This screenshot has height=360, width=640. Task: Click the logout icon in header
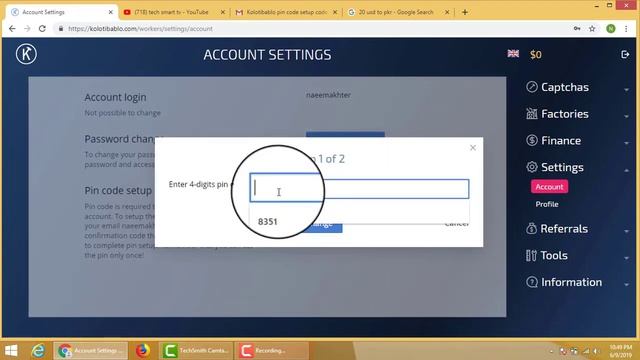pyautogui.click(x=625, y=54)
